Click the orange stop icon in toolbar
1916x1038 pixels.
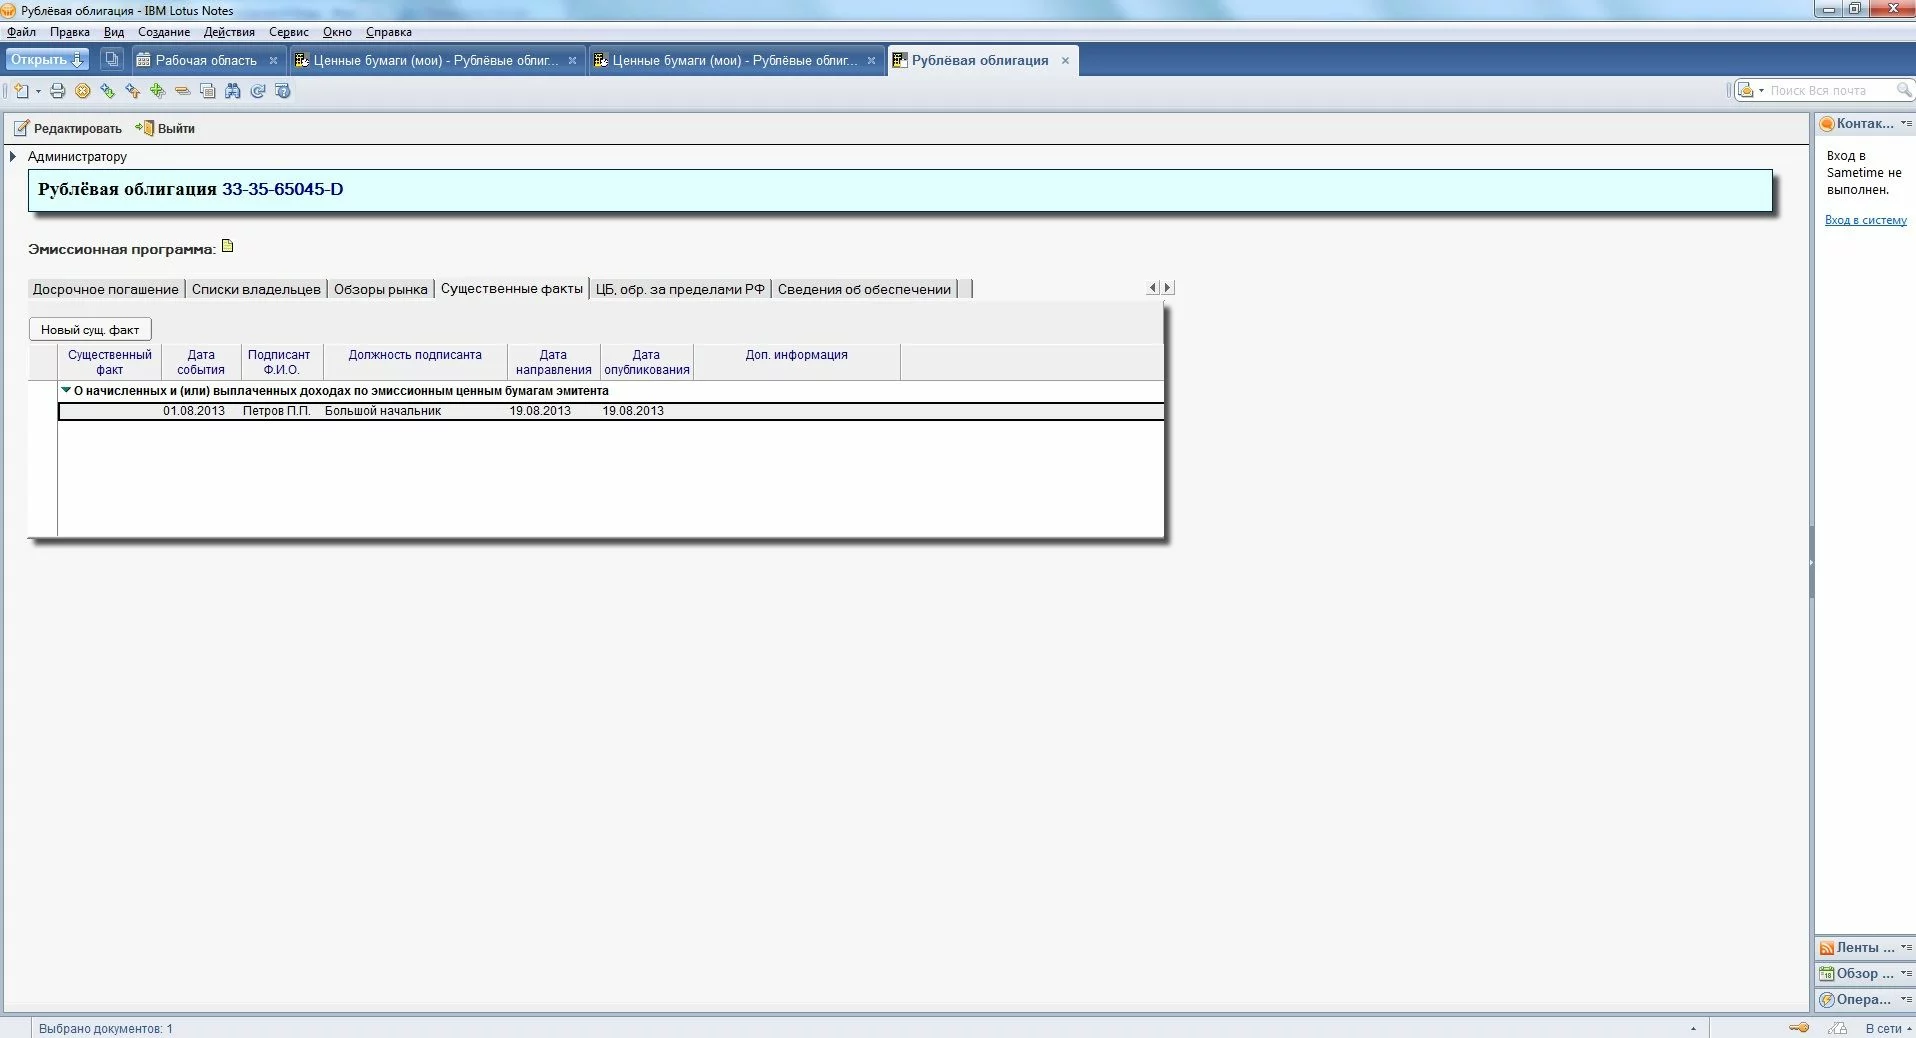(x=83, y=91)
